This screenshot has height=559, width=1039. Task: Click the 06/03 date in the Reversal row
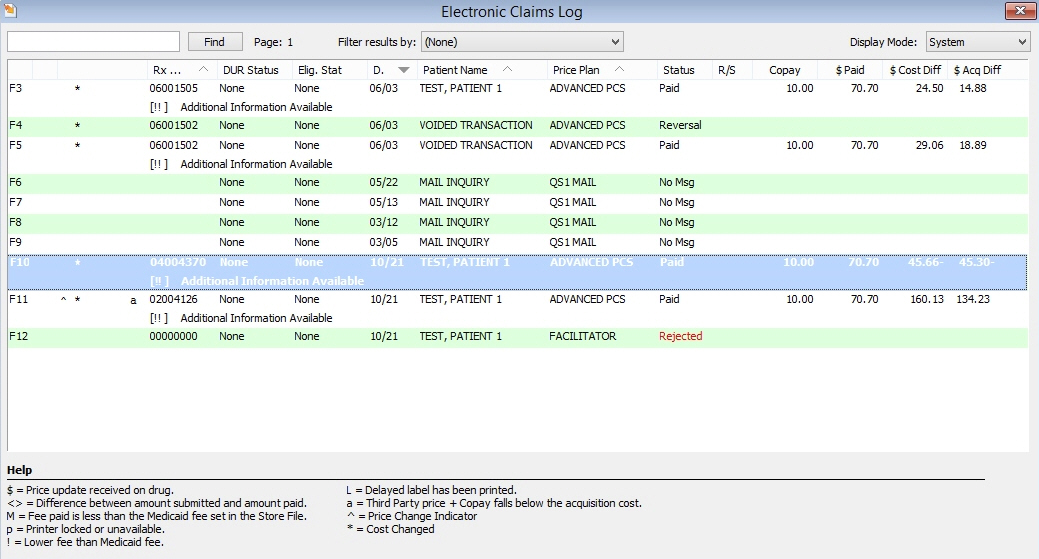pyautogui.click(x=384, y=125)
